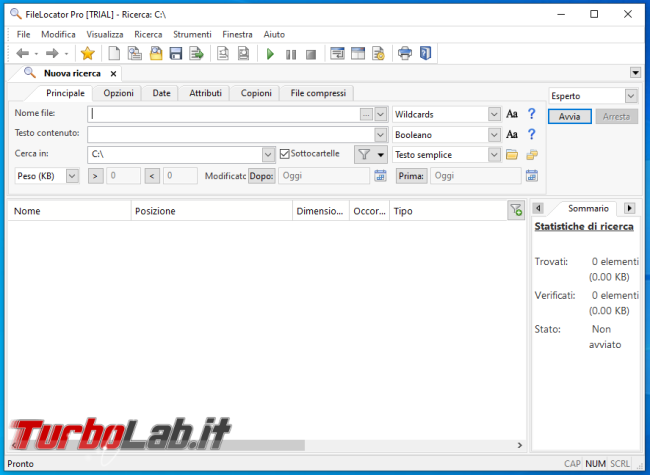The height and width of the screenshot is (475, 650).
Task: Open the tab list dropdown arrow
Action: click(x=635, y=73)
